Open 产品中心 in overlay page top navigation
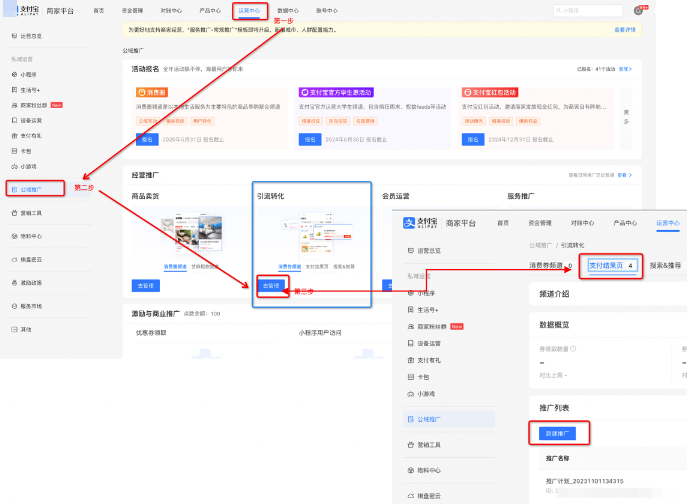Screen dimensions: 687x504 click(625, 223)
